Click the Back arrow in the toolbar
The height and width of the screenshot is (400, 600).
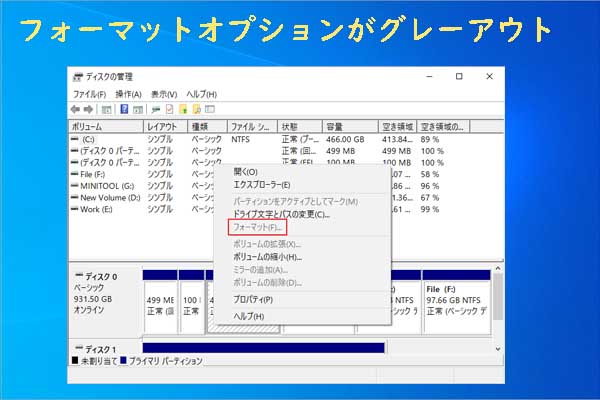75,109
